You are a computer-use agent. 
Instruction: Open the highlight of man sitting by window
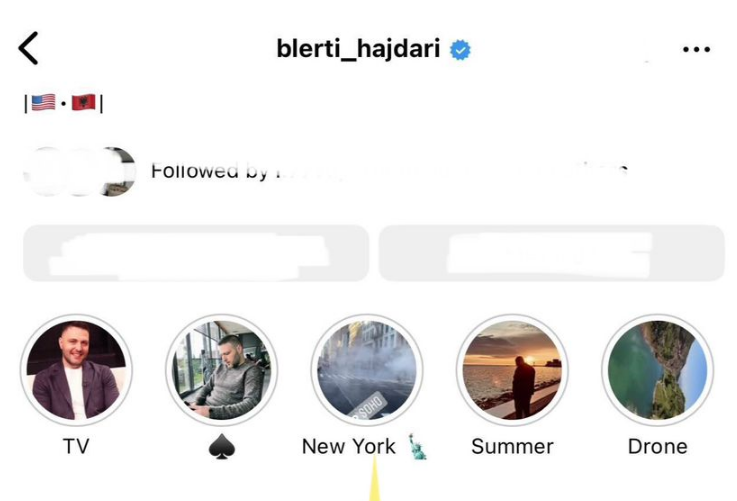pyautogui.click(x=221, y=370)
